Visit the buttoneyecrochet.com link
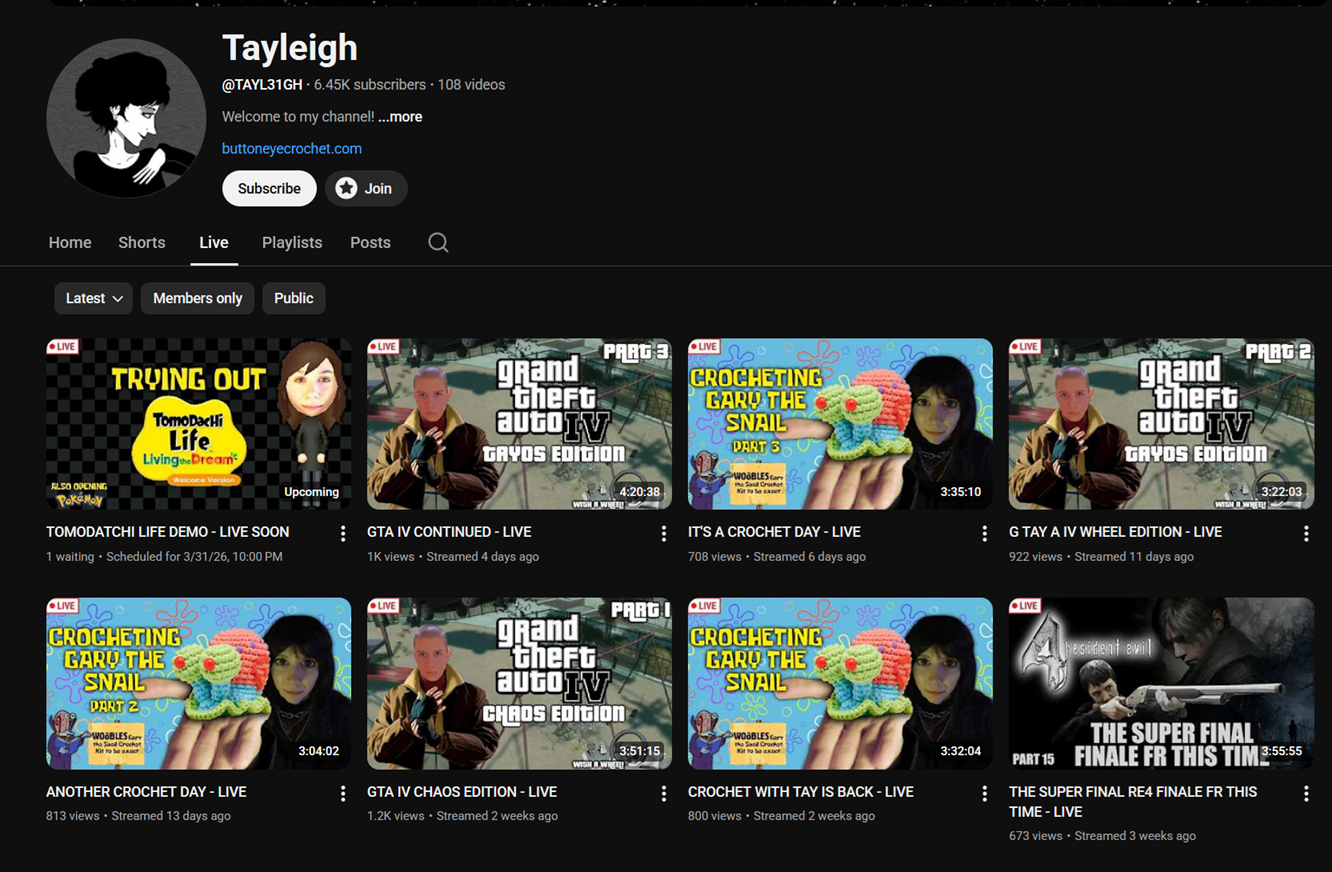Viewport: 1332px width, 872px height. click(x=292, y=149)
